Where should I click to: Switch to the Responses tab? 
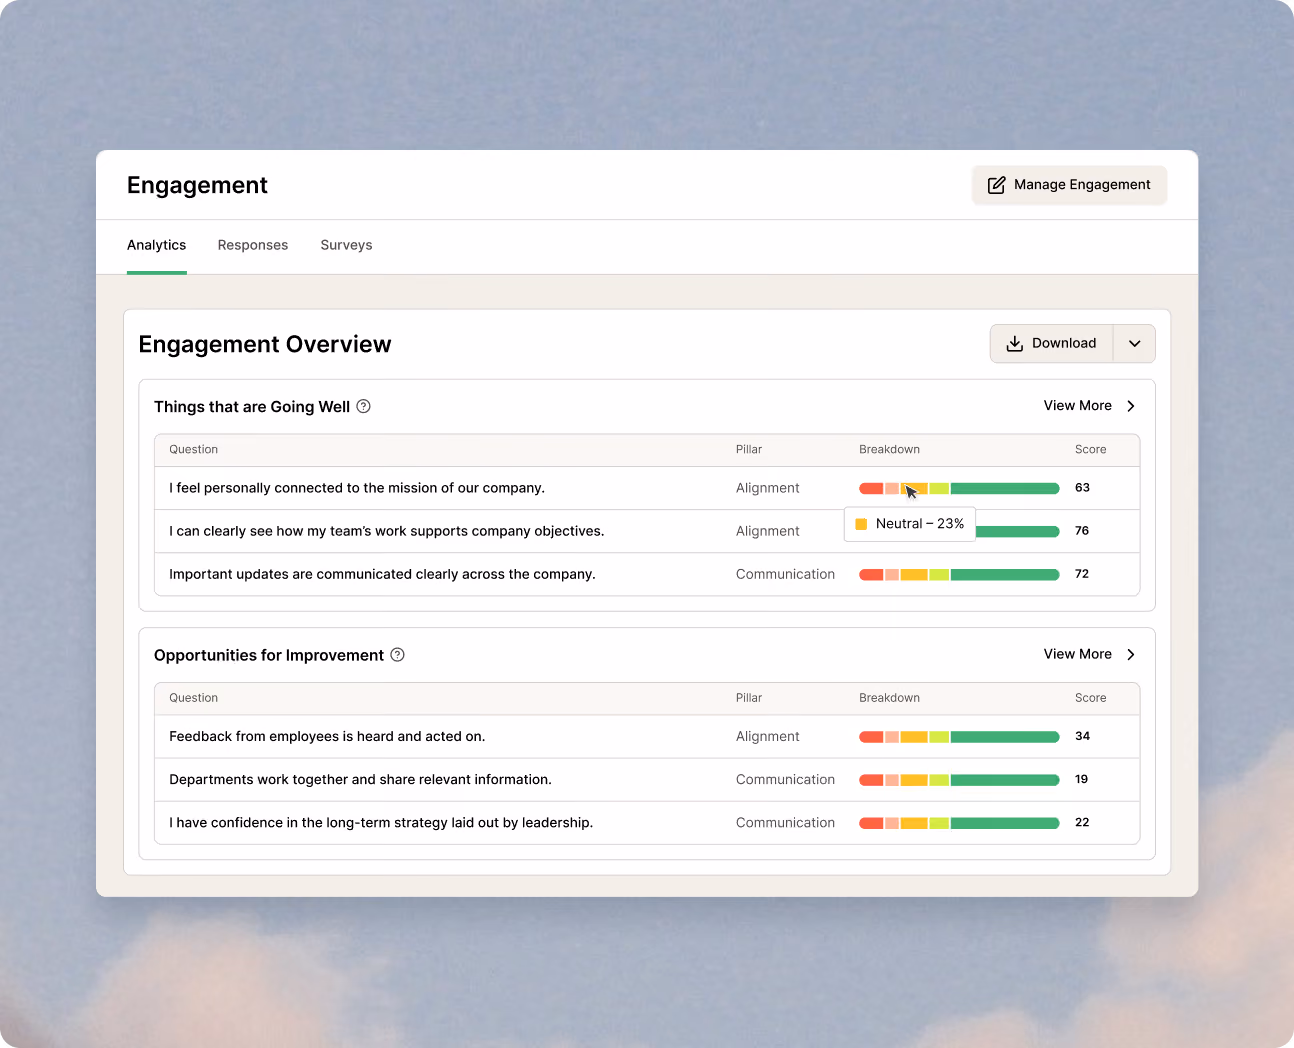253,245
